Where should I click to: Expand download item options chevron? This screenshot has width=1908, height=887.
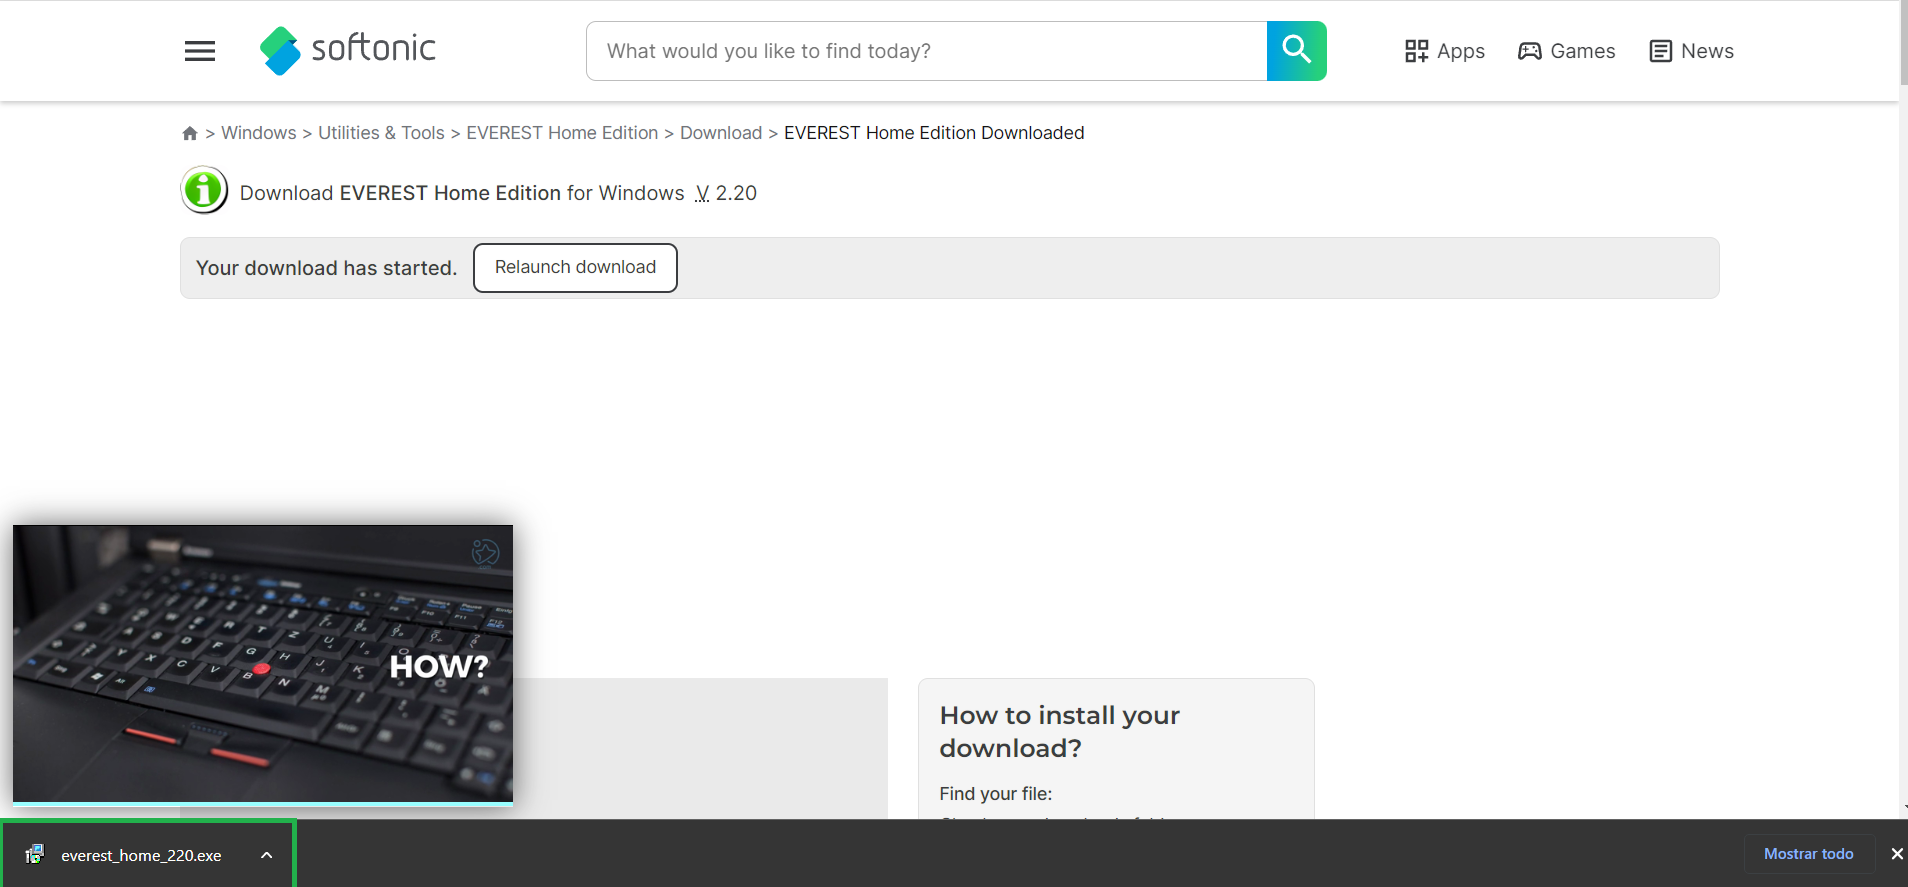click(267, 855)
